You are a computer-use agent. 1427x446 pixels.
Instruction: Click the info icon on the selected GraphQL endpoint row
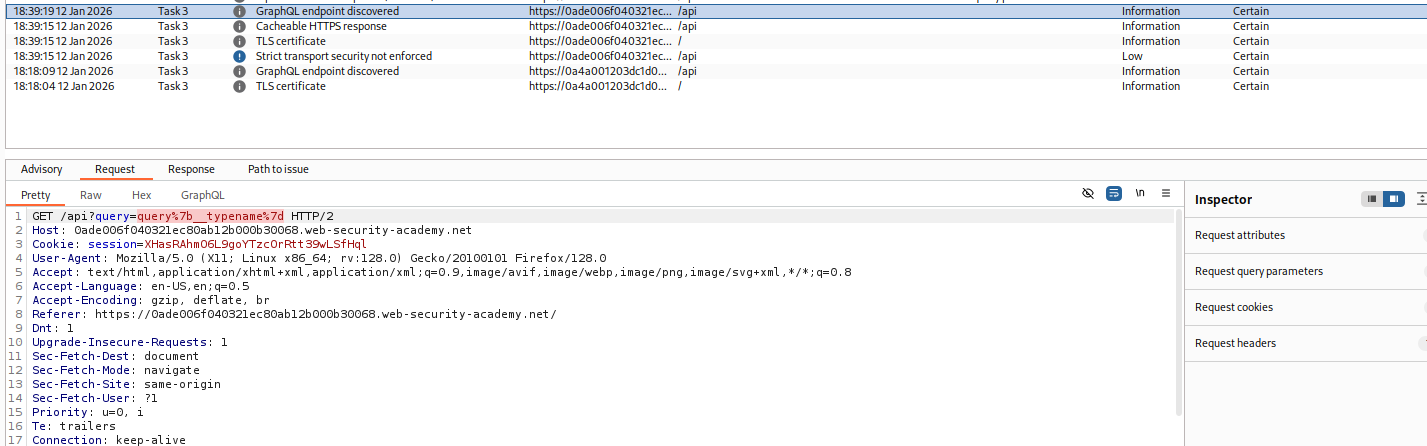239,12
